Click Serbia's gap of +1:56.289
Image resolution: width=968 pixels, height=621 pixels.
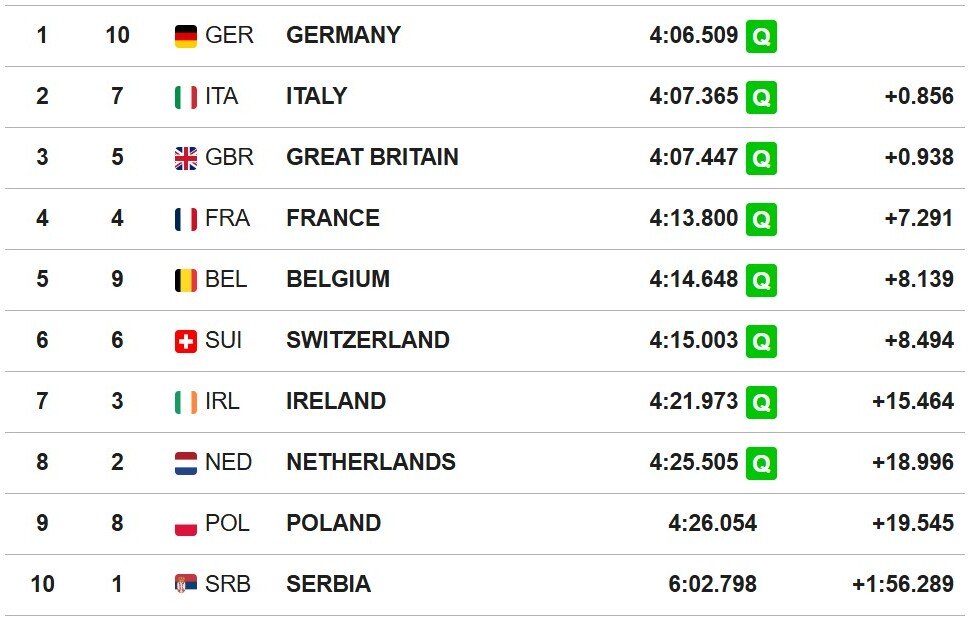point(902,584)
